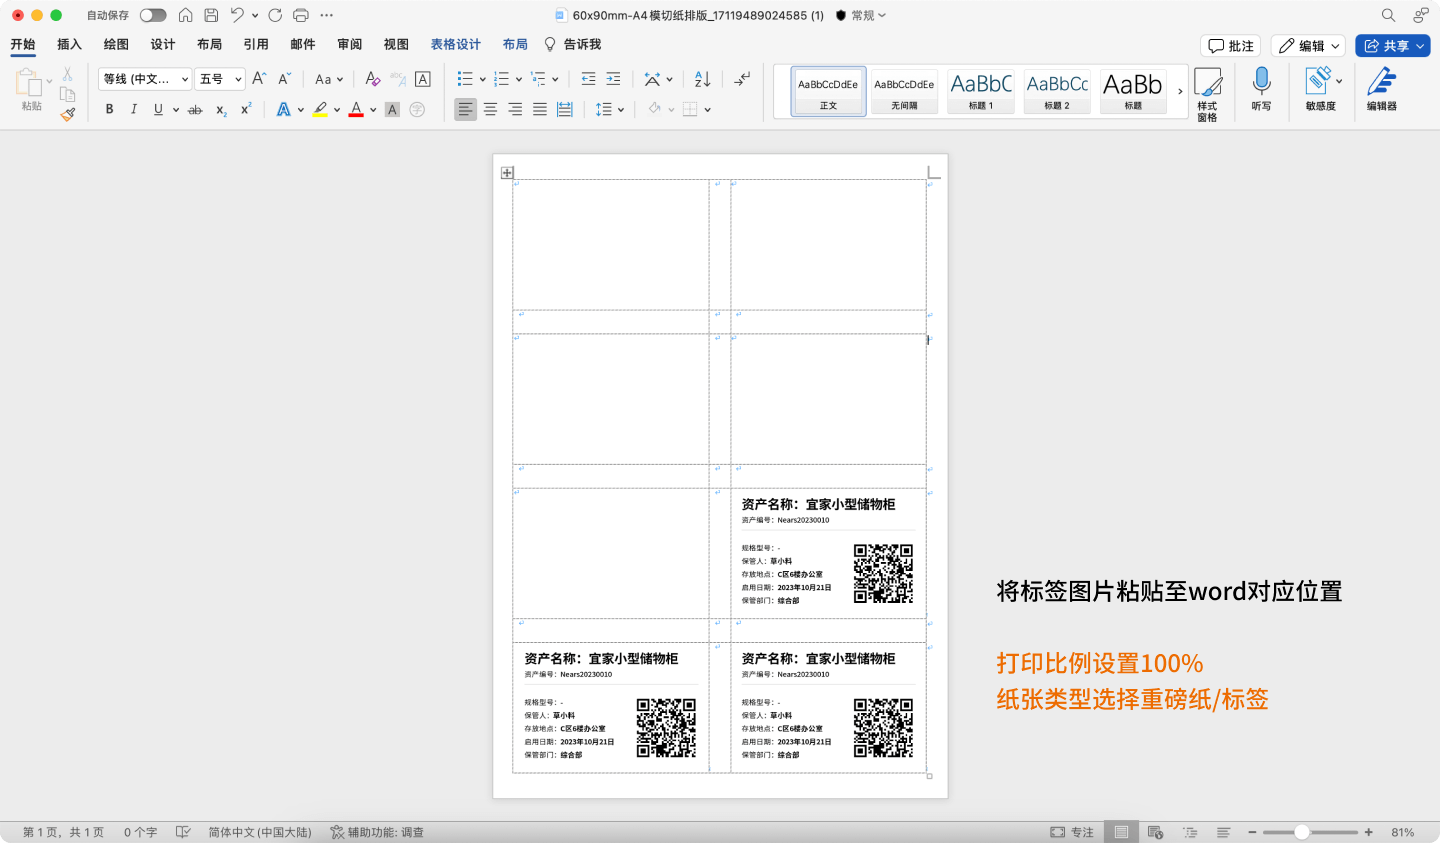Open the 审阅 ribbon tab

(350, 44)
